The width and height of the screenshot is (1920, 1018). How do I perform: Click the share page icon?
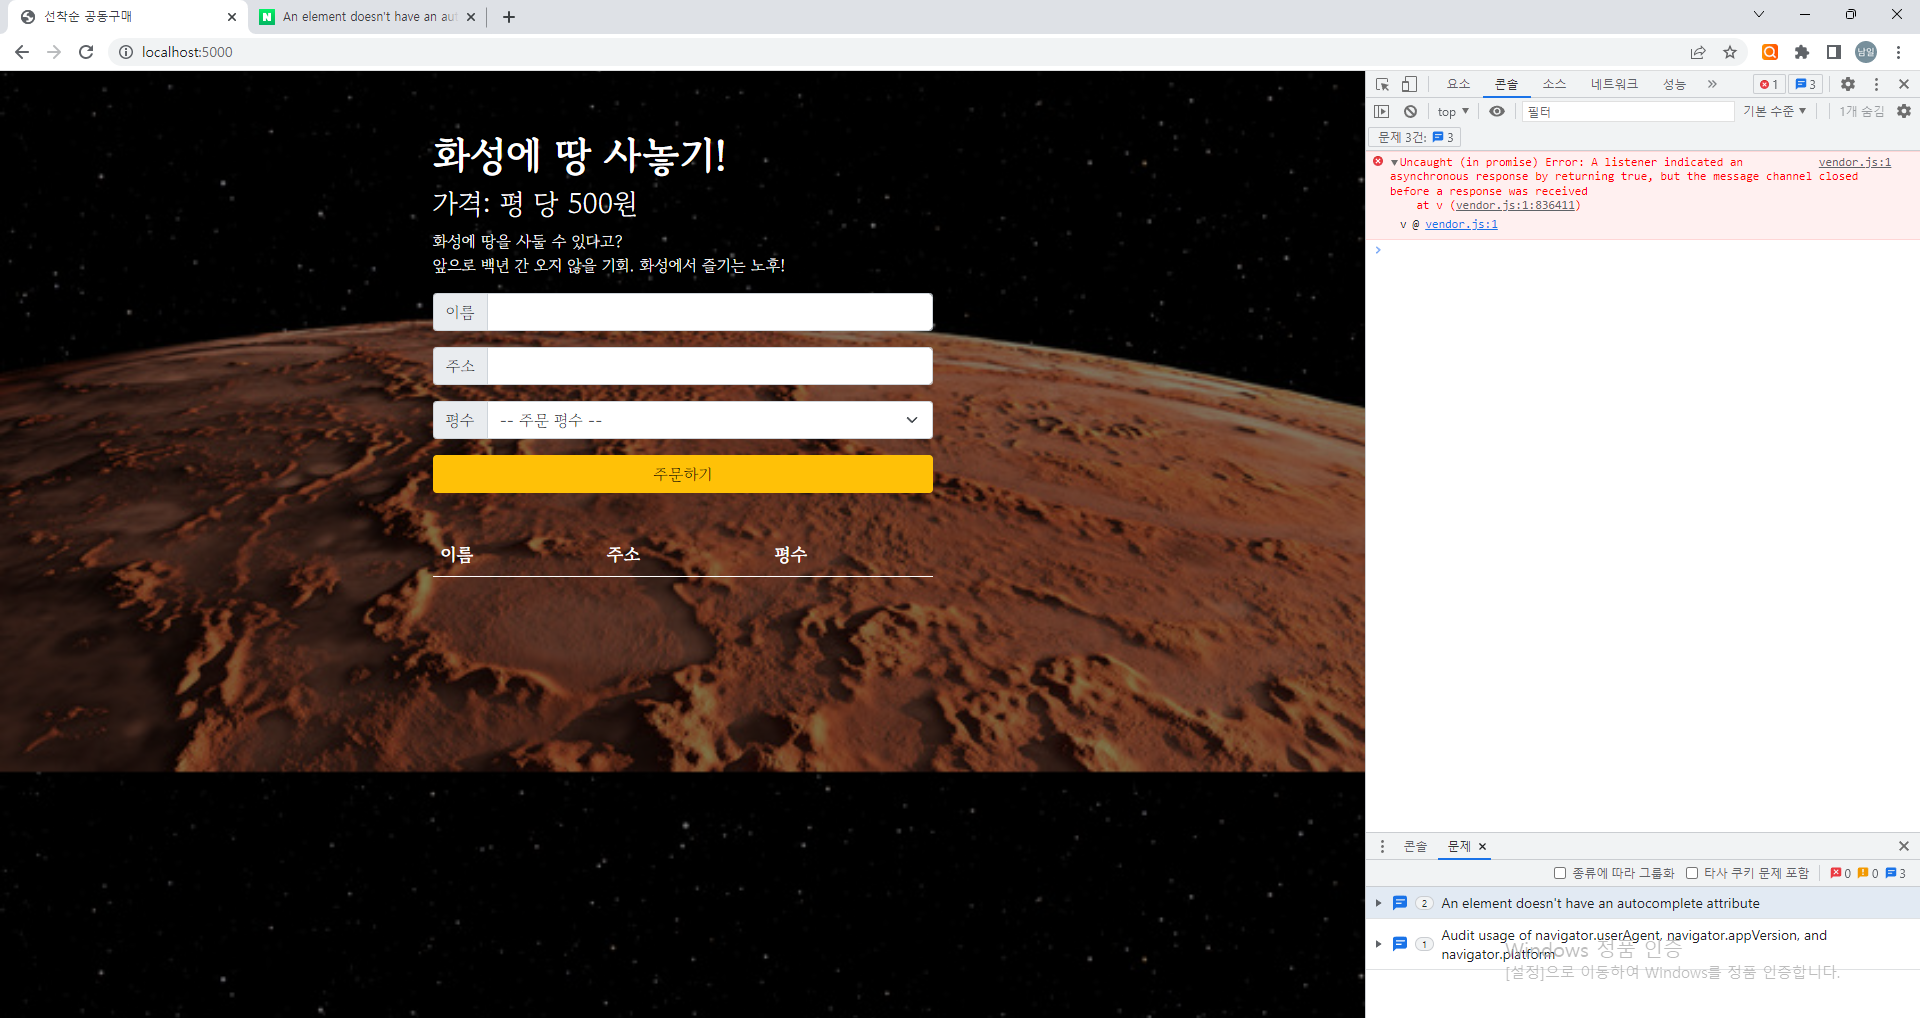coord(1698,52)
